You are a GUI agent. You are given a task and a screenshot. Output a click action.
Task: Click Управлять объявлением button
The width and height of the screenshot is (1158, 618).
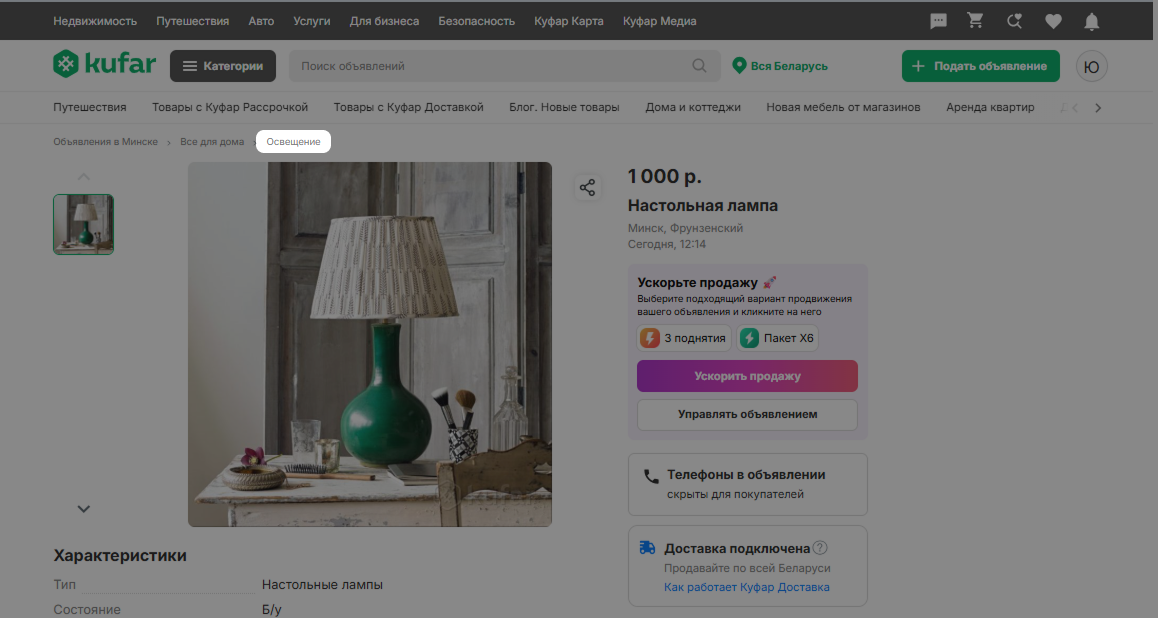pyautogui.click(x=747, y=414)
